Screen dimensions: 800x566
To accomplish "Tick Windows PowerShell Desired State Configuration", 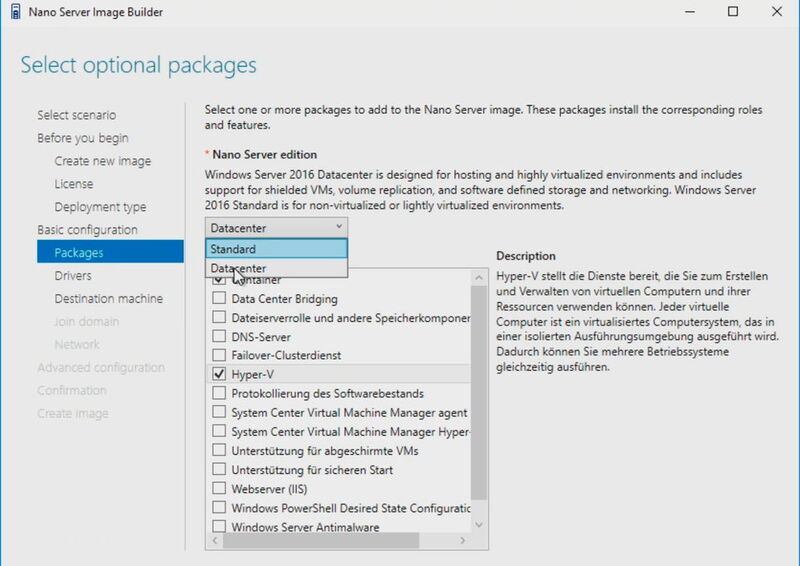I will click(219, 507).
